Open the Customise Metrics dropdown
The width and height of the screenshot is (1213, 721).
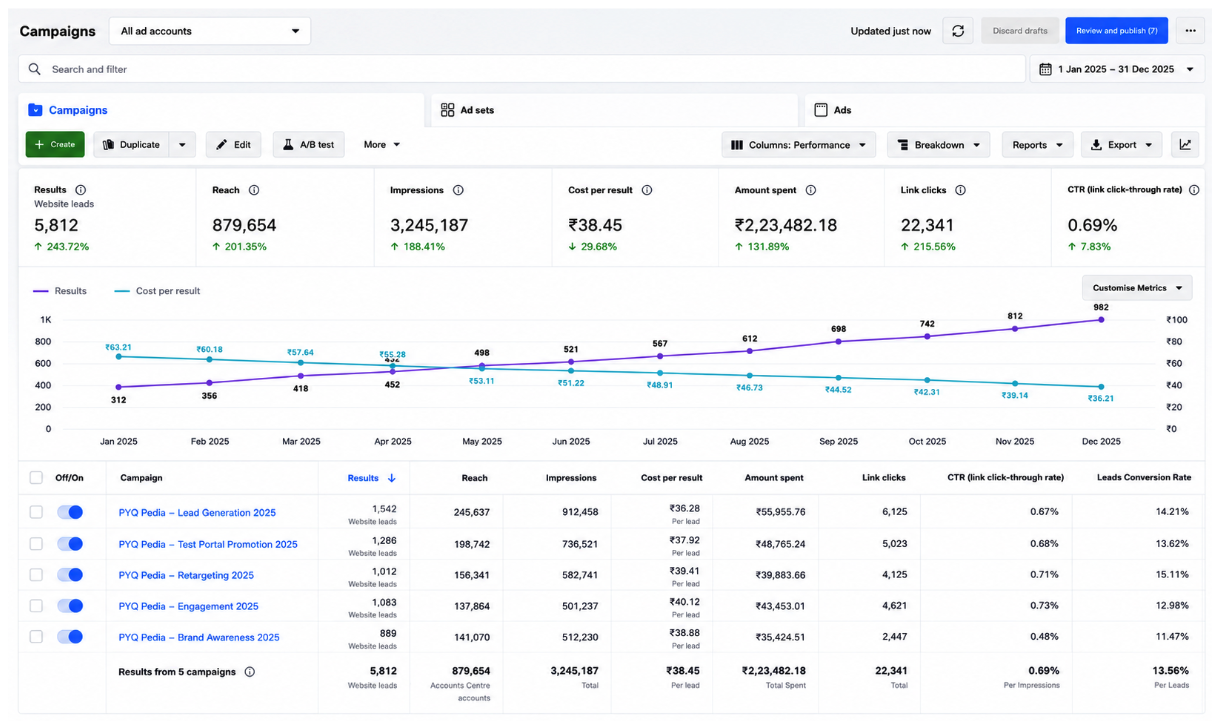coord(1137,288)
